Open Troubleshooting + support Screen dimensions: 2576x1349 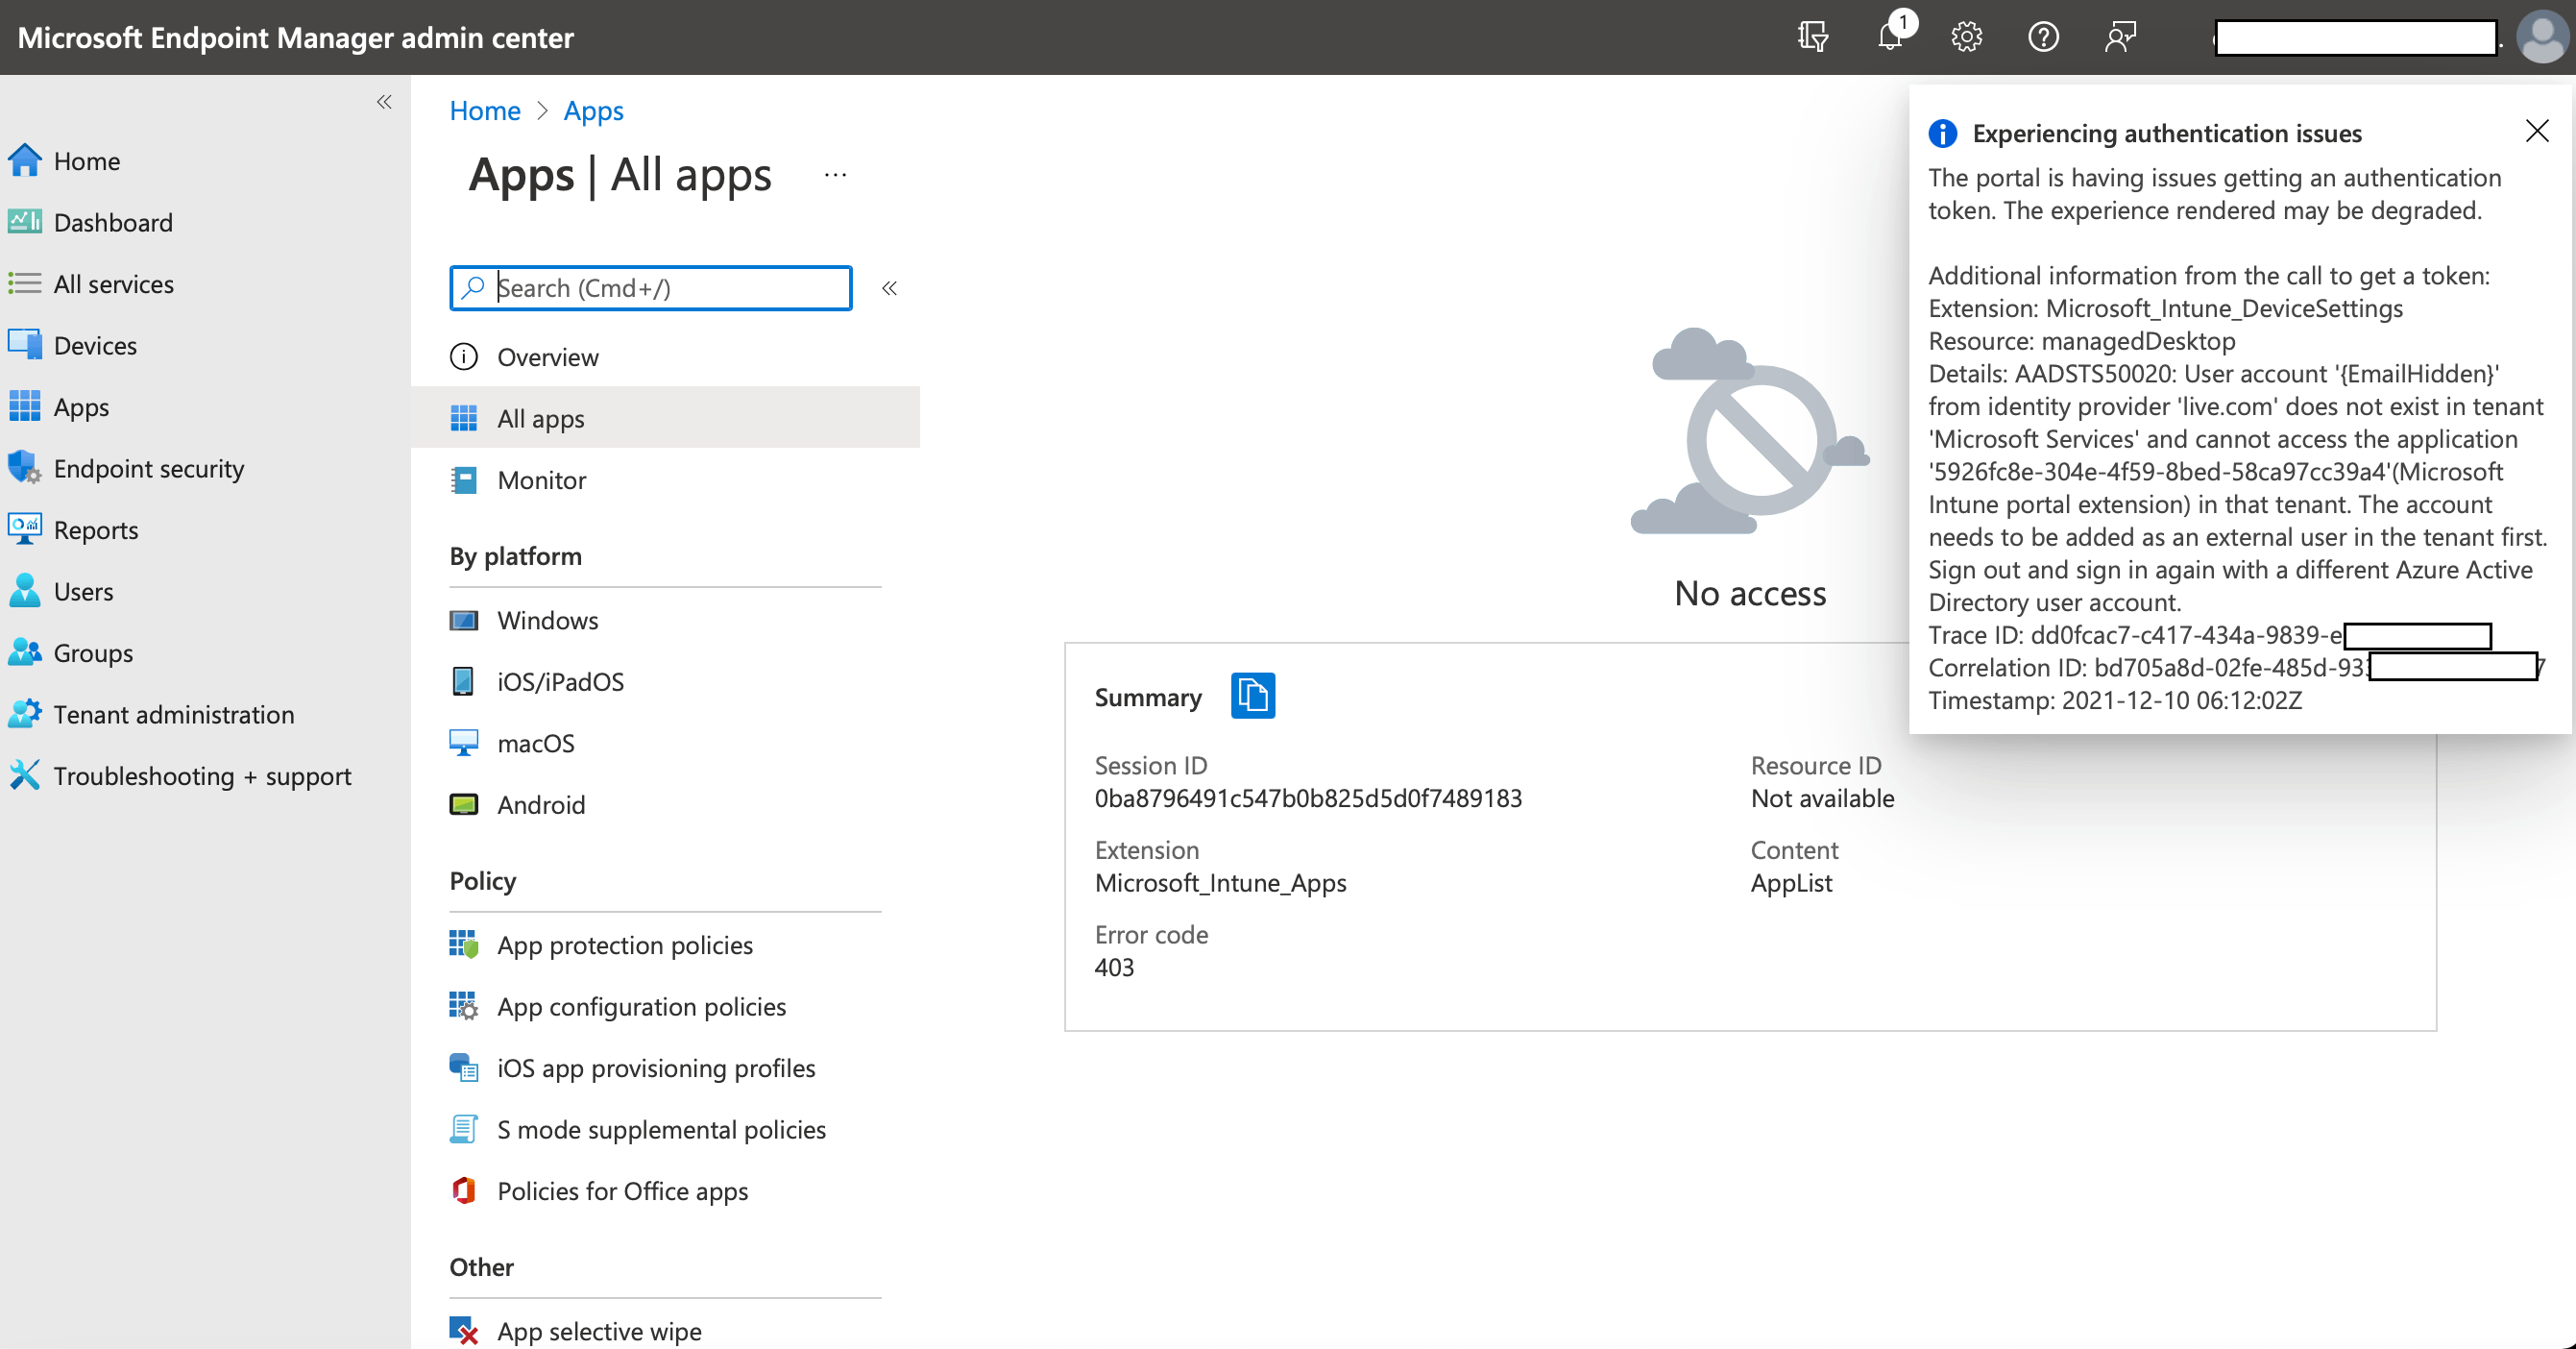[x=204, y=776]
